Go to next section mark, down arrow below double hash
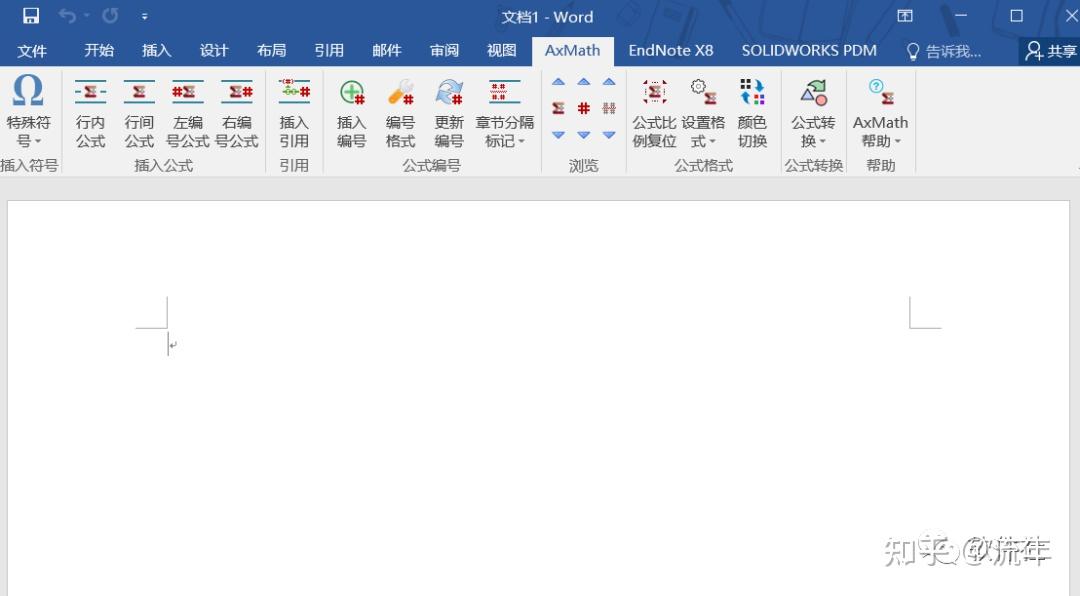Screen dimensions: 1080x596 (x=609, y=135)
